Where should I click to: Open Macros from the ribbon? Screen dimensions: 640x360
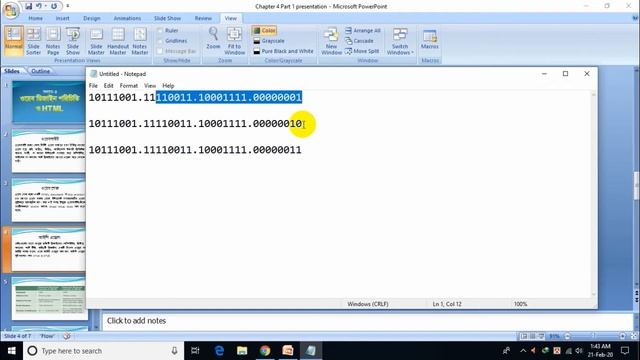click(x=430, y=39)
